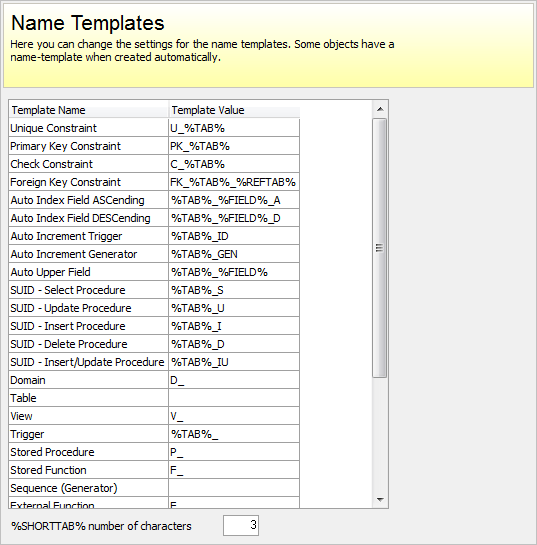Select the Sequence (Generator) row name

click(89, 488)
